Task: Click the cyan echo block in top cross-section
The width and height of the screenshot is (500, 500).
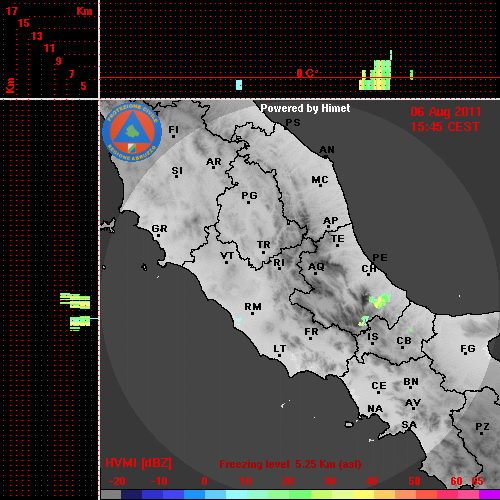Action: [239, 85]
